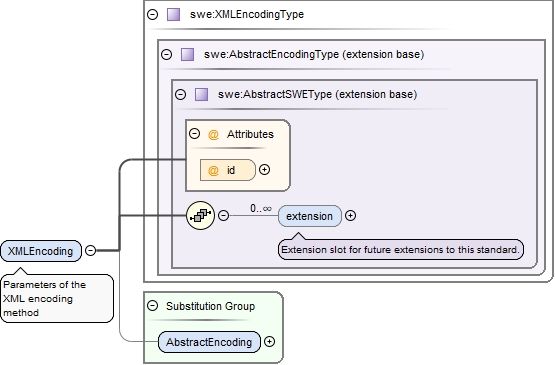Collapse the Substitution Group box
The width and height of the screenshot is (555, 365).
click(153, 306)
